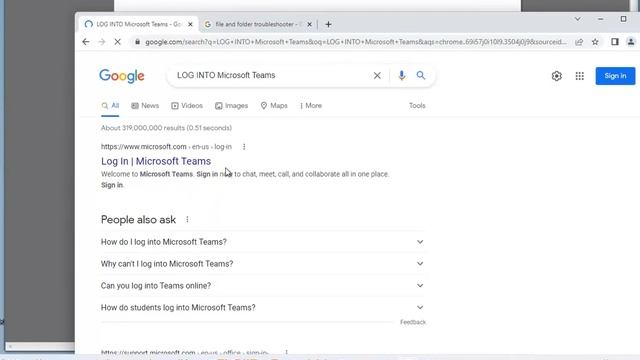
Task: Open a new tab with plus button
Action: (328, 24)
